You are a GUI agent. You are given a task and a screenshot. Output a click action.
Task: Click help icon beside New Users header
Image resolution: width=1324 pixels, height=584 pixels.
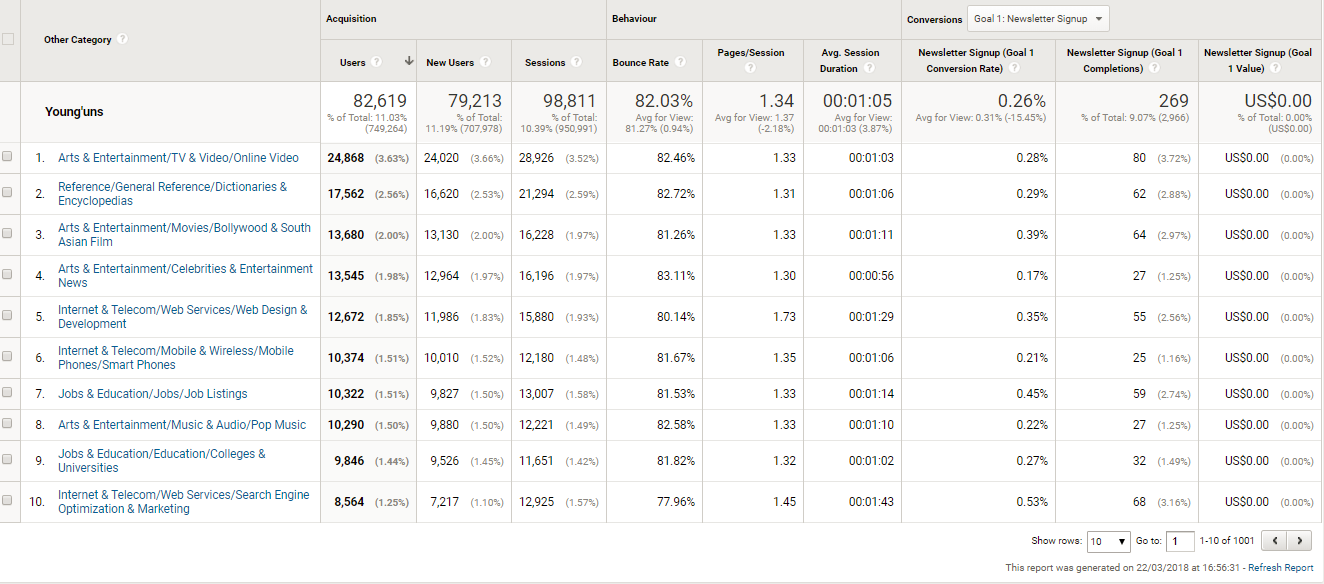click(x=485, y=62)
